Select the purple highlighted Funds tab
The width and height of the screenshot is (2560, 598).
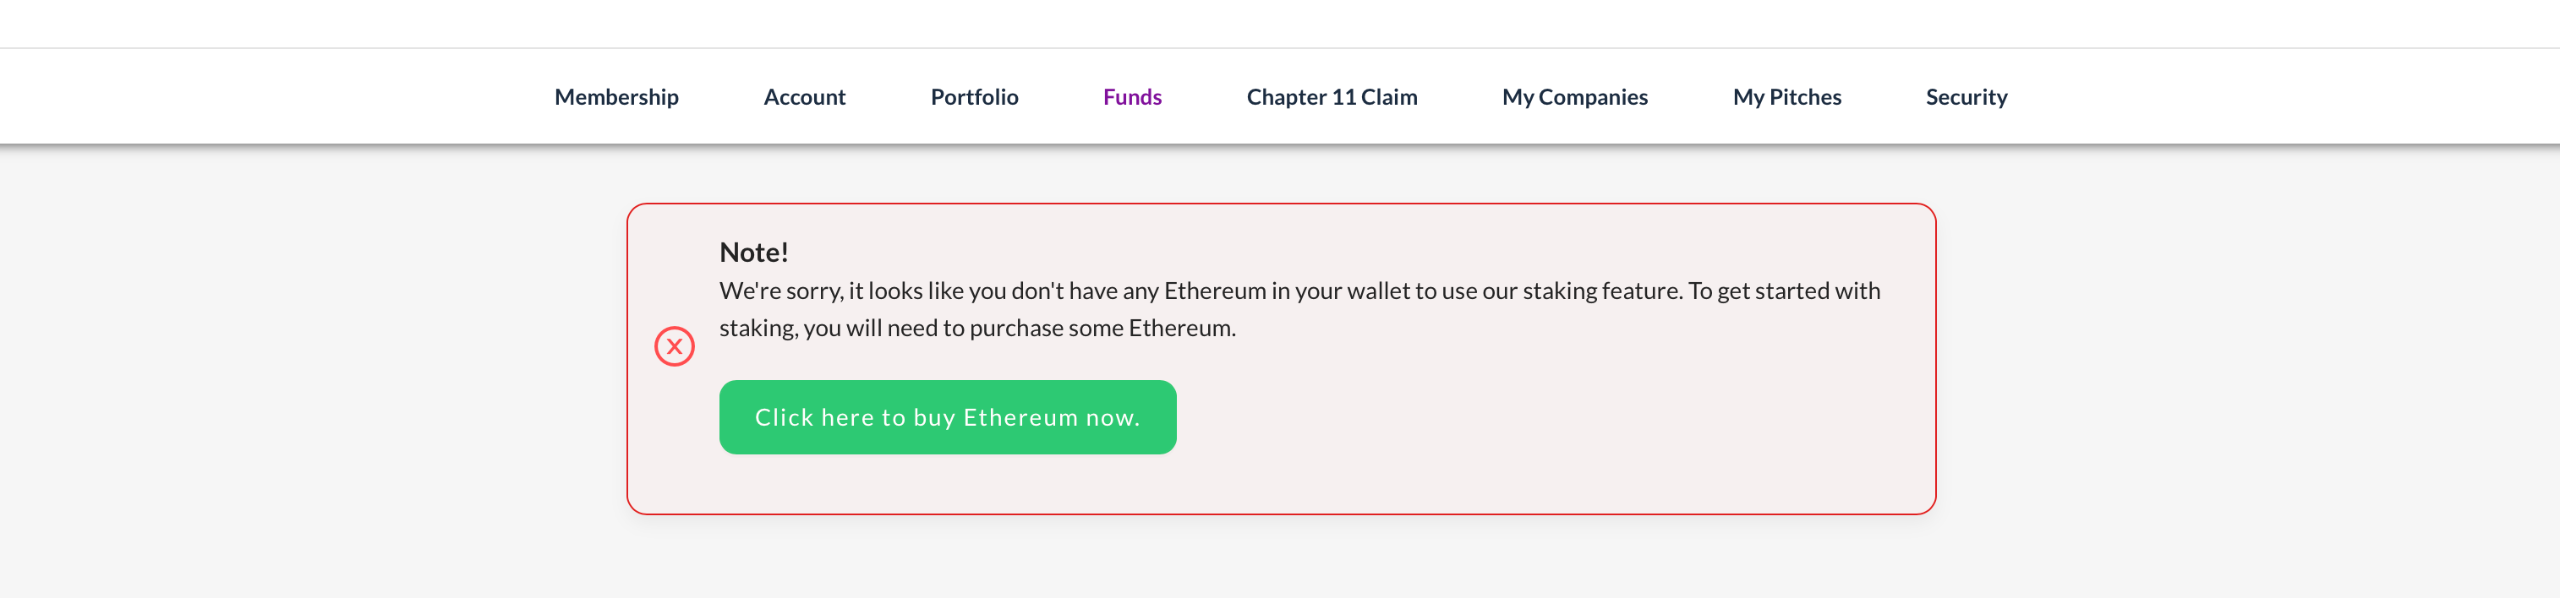1132,97
